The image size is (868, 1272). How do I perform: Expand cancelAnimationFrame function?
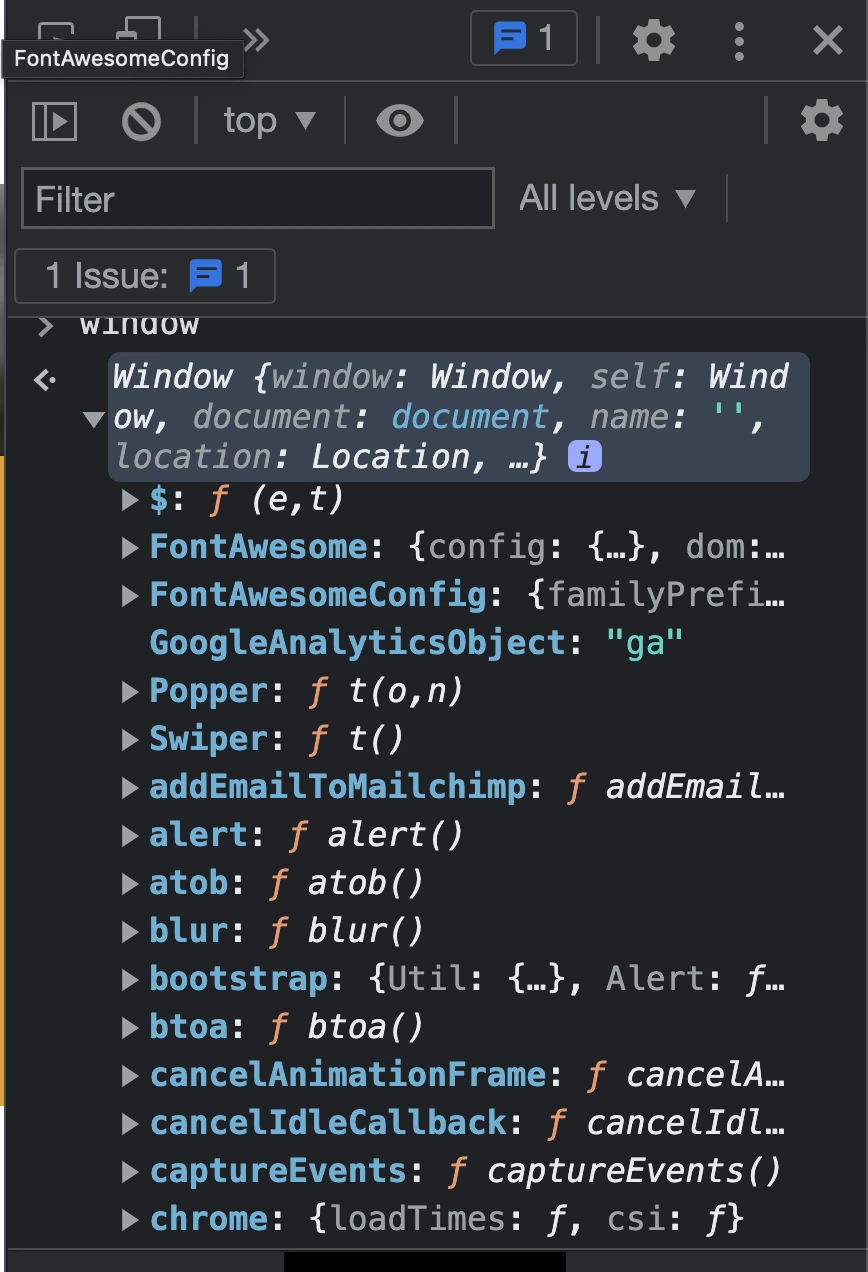[x=130, y=1075]
